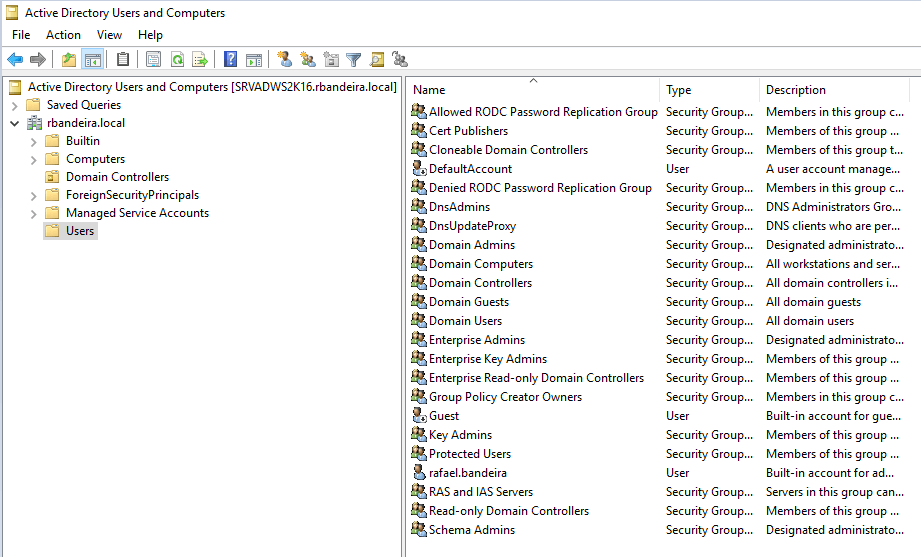Open Help via the blue question mark icon
The height and width of the screenshot is (557, 921).
pyautogui.click(x=231, y=59)
